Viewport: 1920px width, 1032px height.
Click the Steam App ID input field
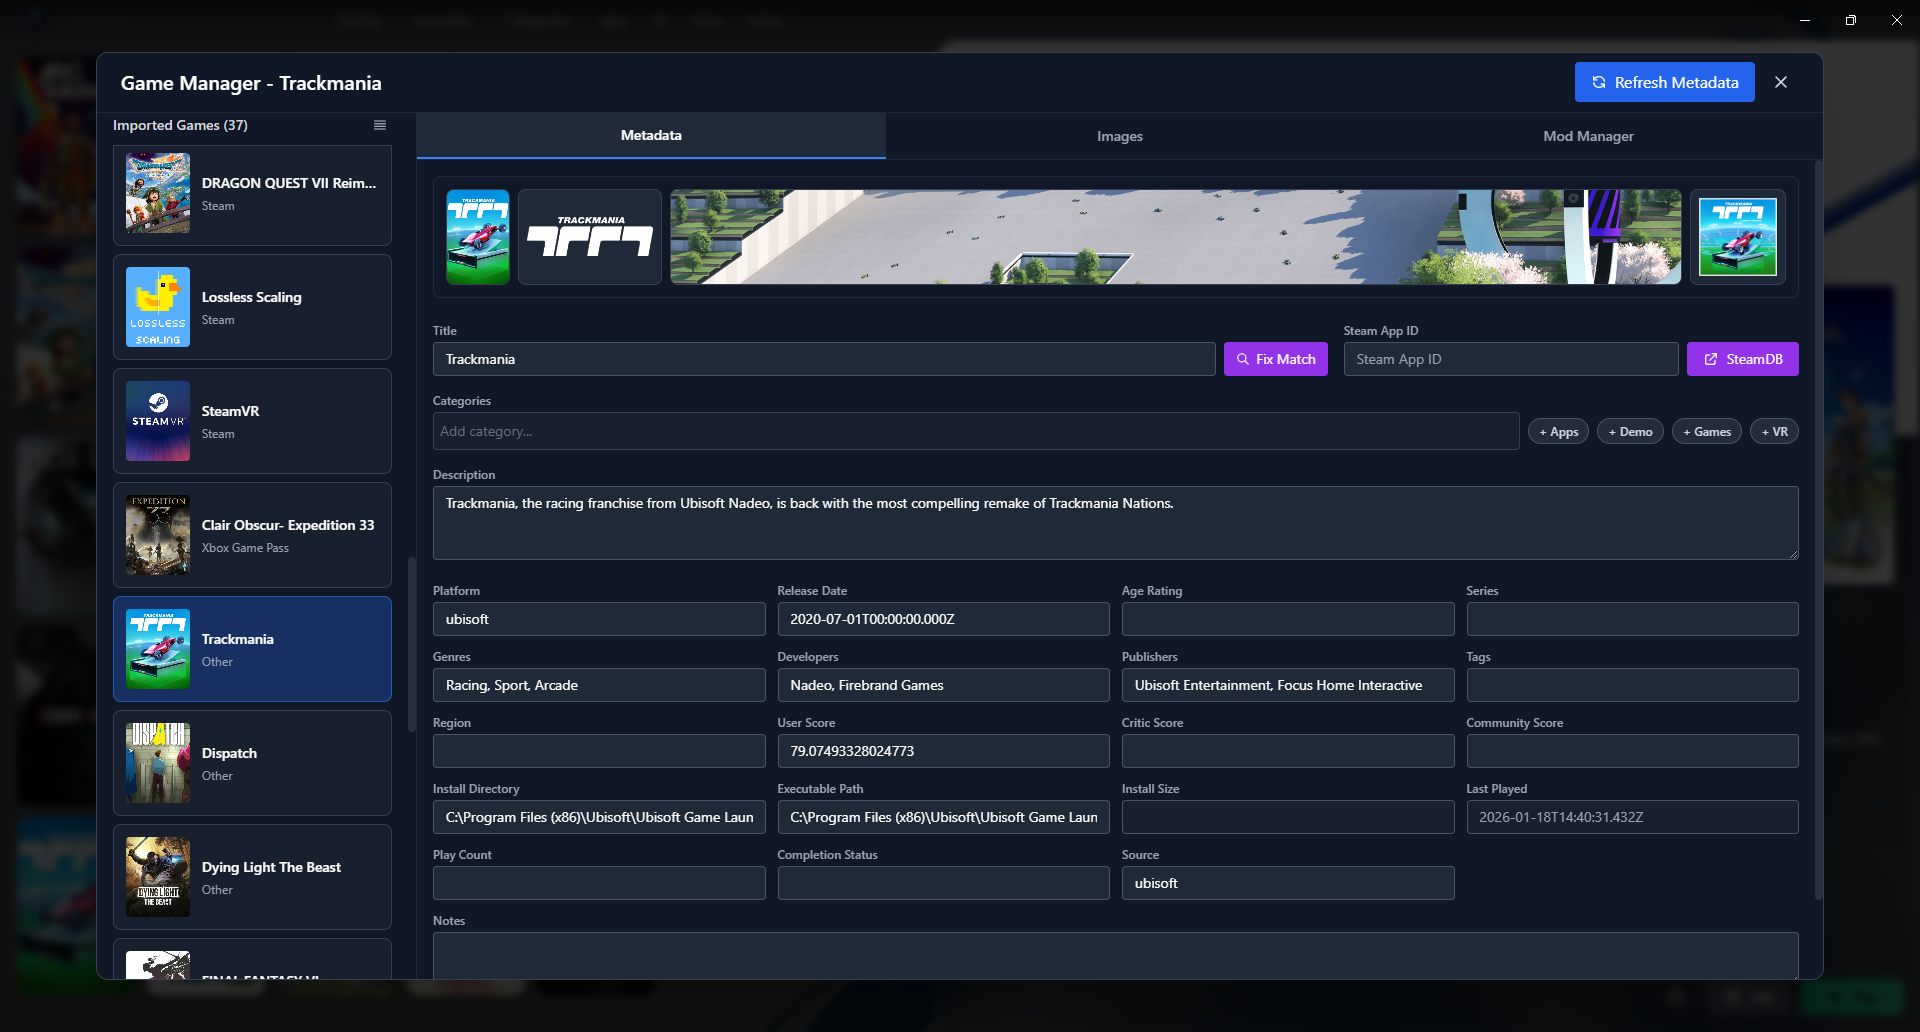[x=1510, y=359]
